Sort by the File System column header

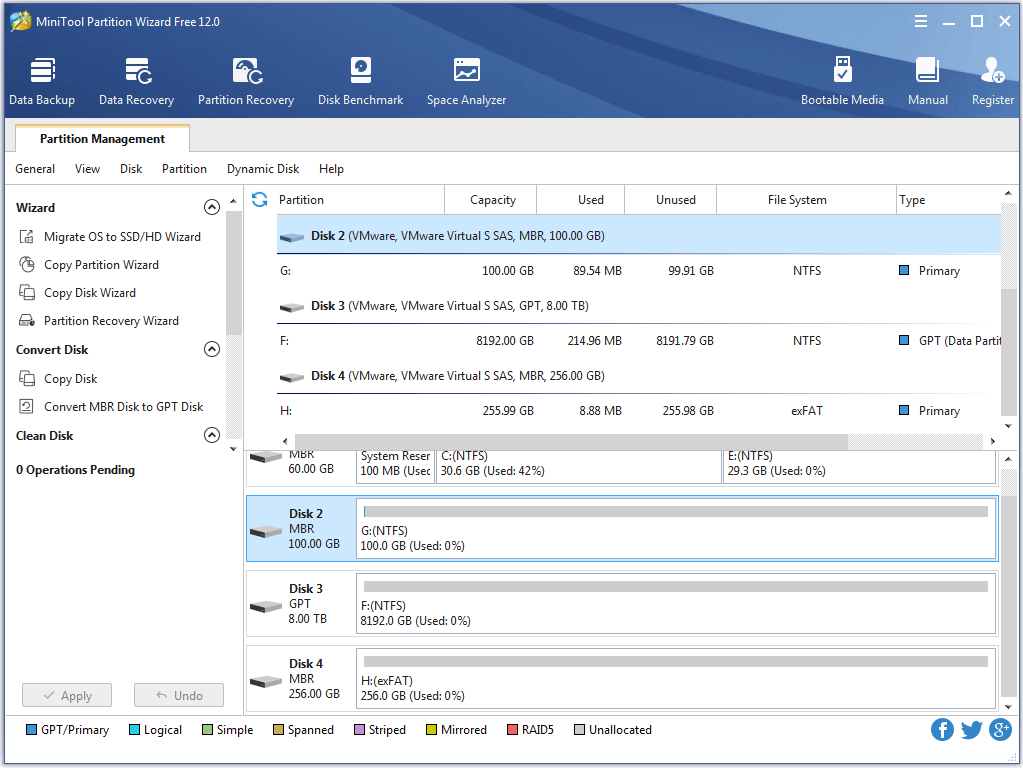[806, 200]
